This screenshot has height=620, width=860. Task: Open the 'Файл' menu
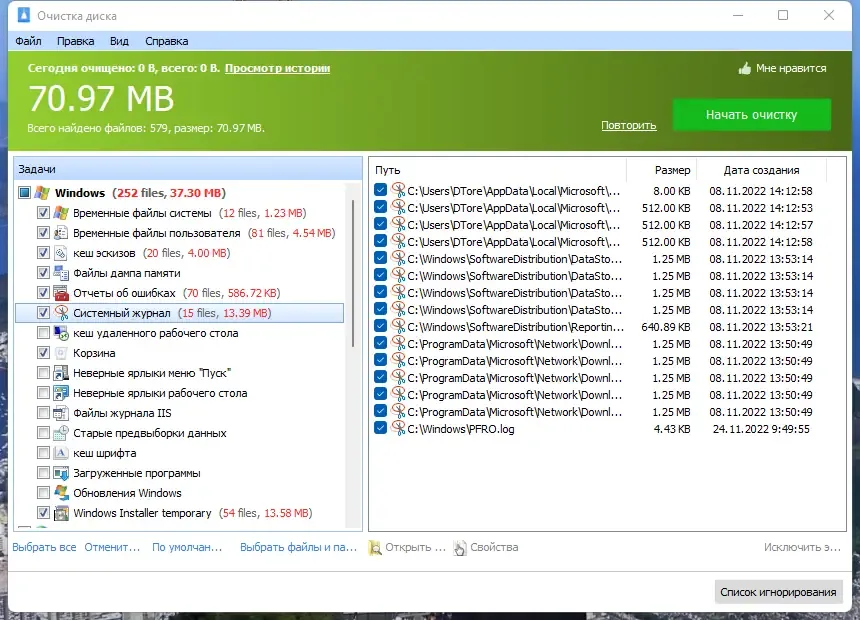[29, 41]
